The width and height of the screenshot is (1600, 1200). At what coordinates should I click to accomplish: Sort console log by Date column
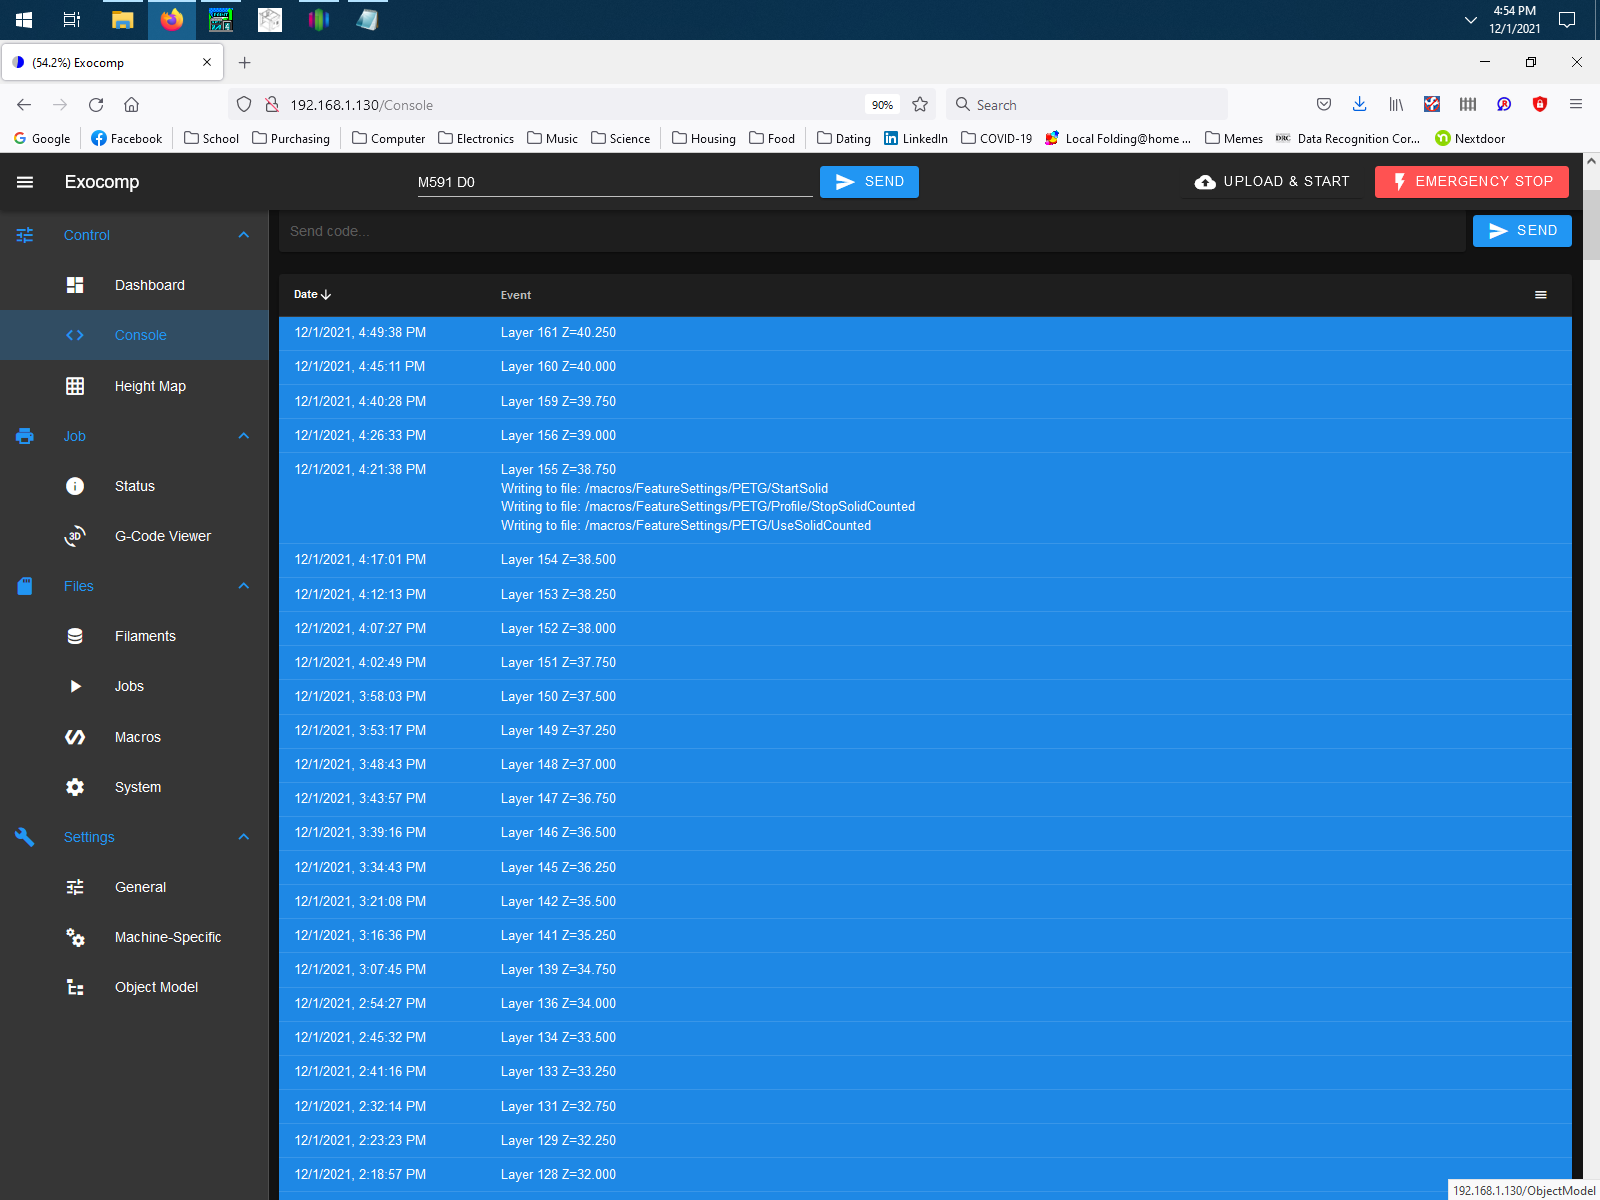(x=312, y=295)
